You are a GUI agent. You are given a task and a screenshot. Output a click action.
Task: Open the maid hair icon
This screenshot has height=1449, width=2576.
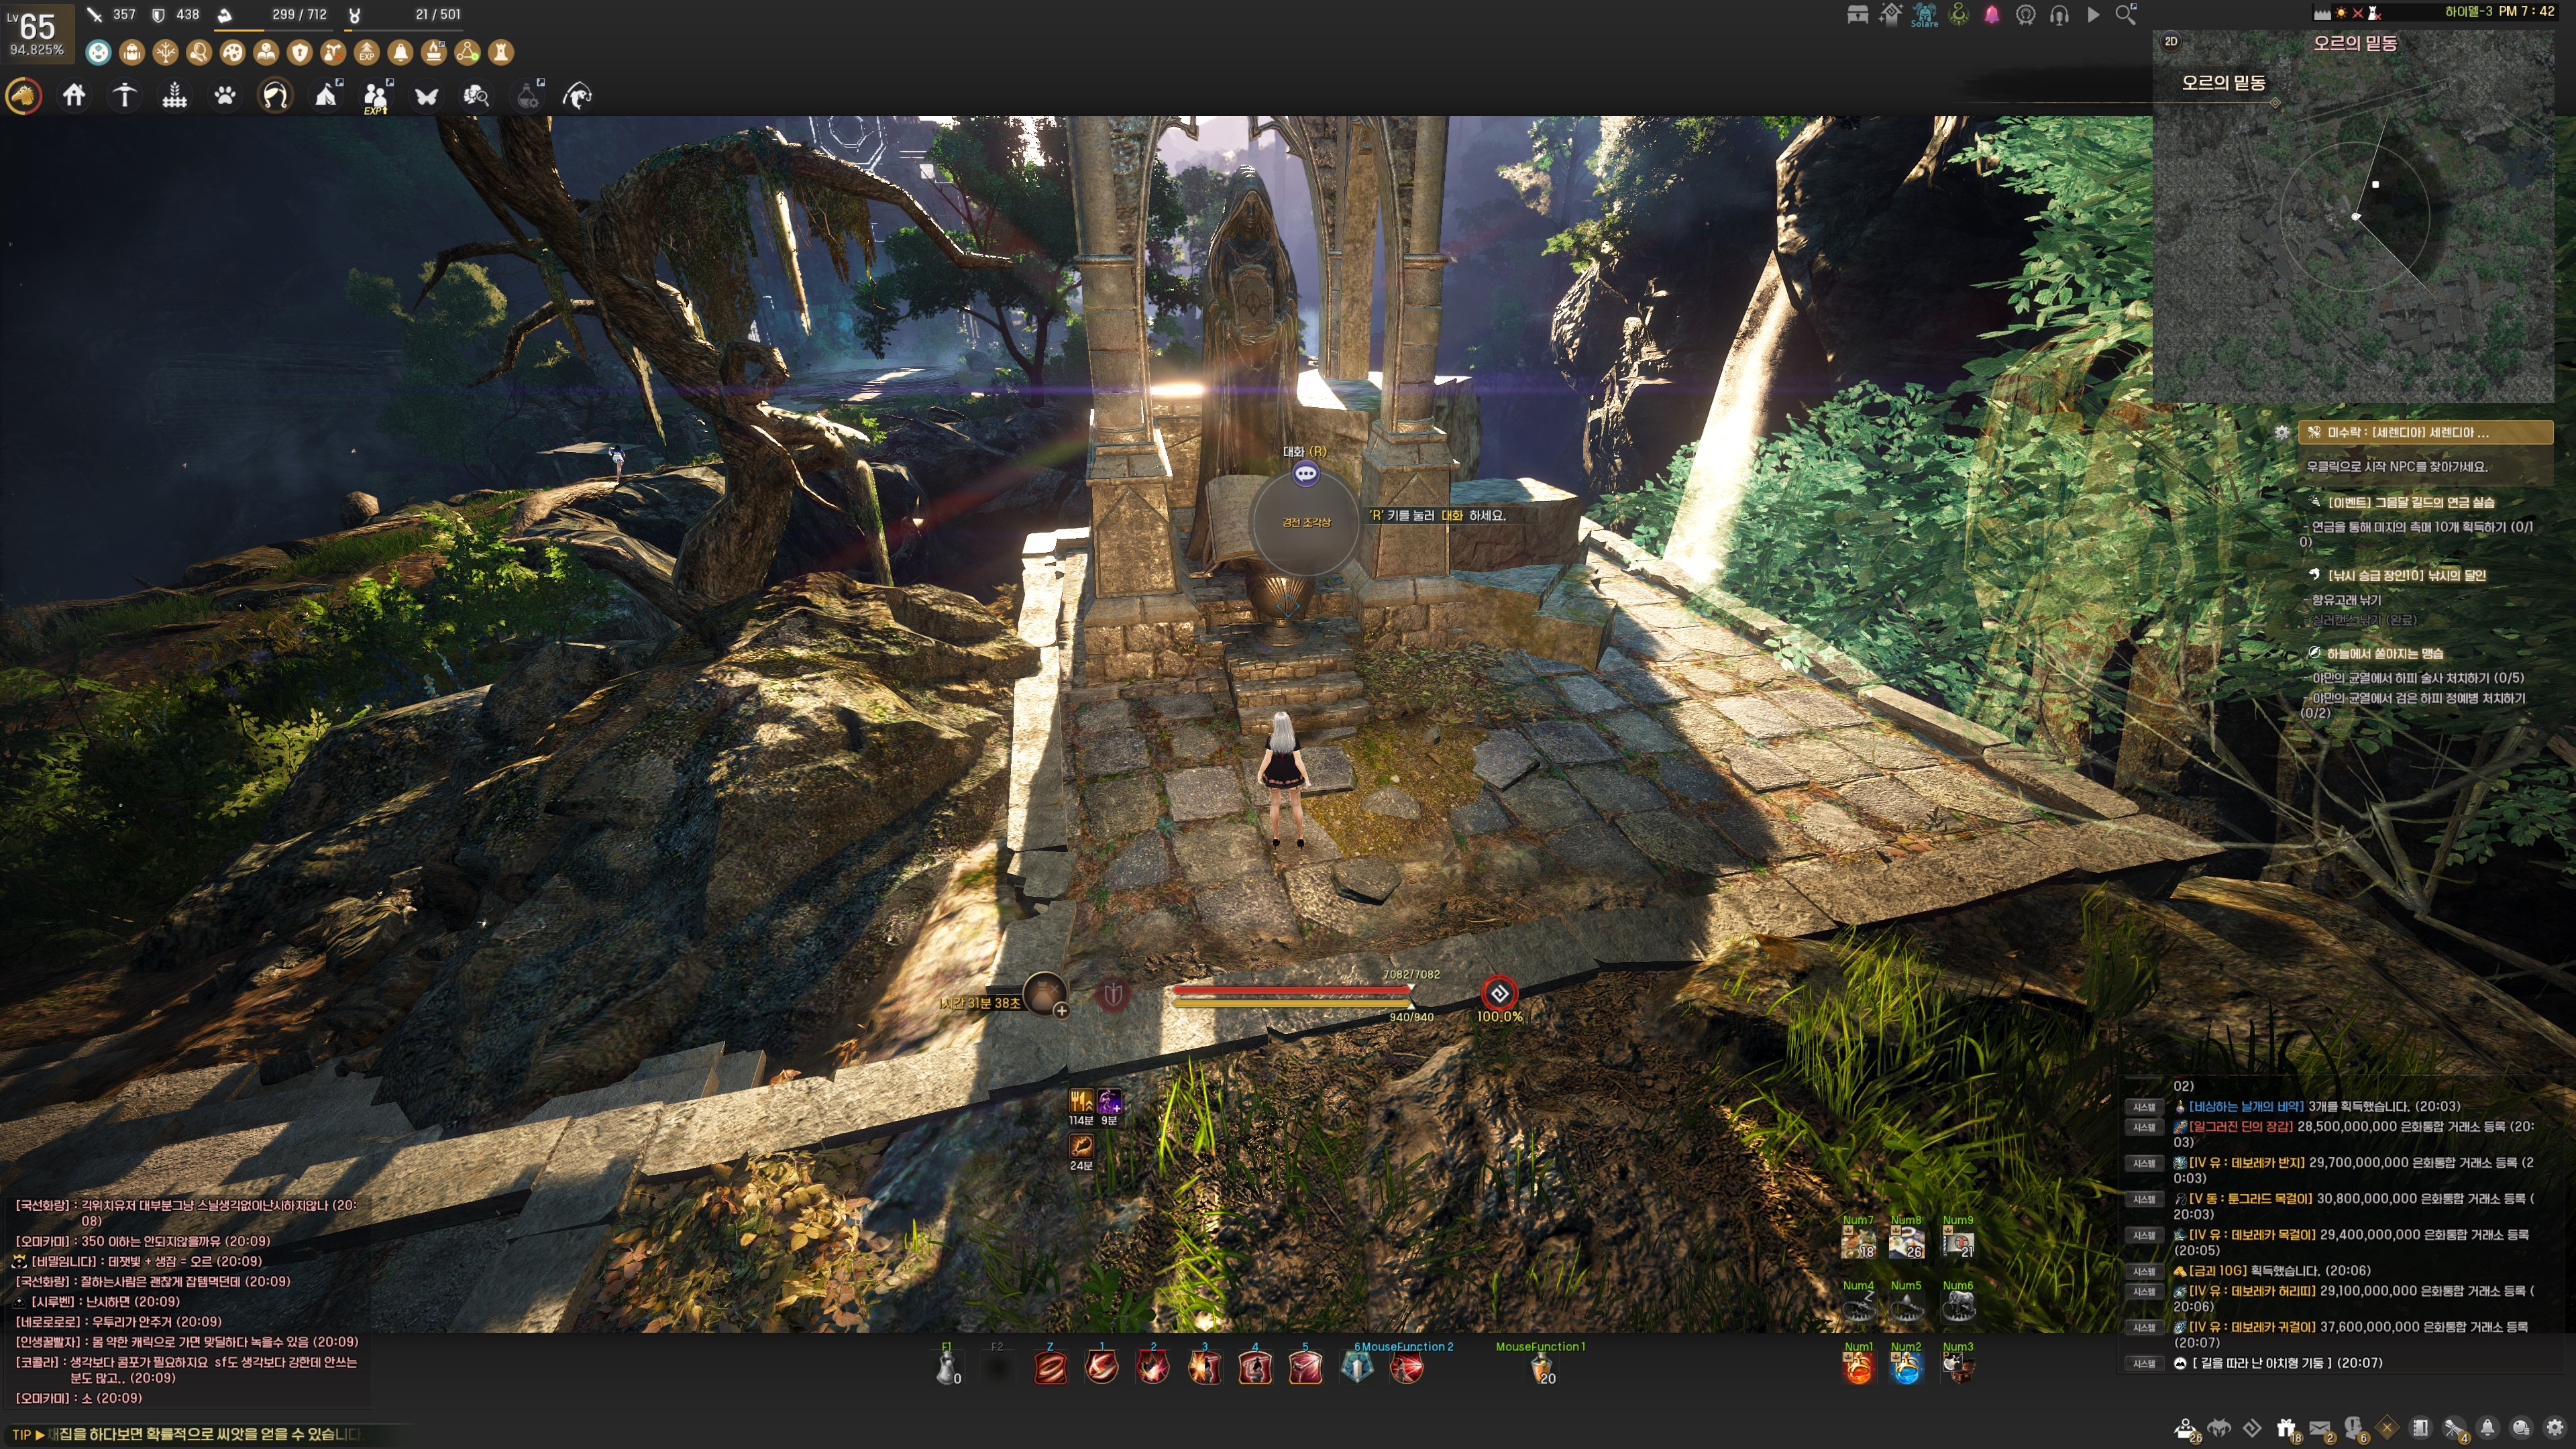275,96
